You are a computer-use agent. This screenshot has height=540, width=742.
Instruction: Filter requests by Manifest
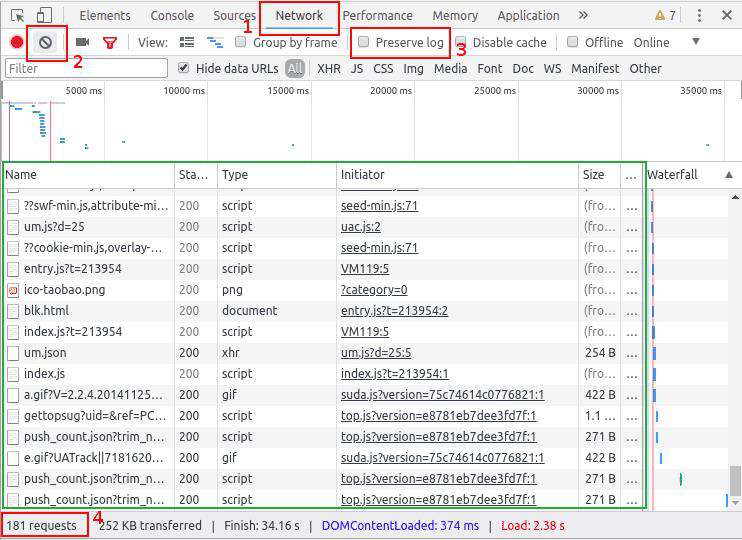pyautogui.click(x=595, y=69)
